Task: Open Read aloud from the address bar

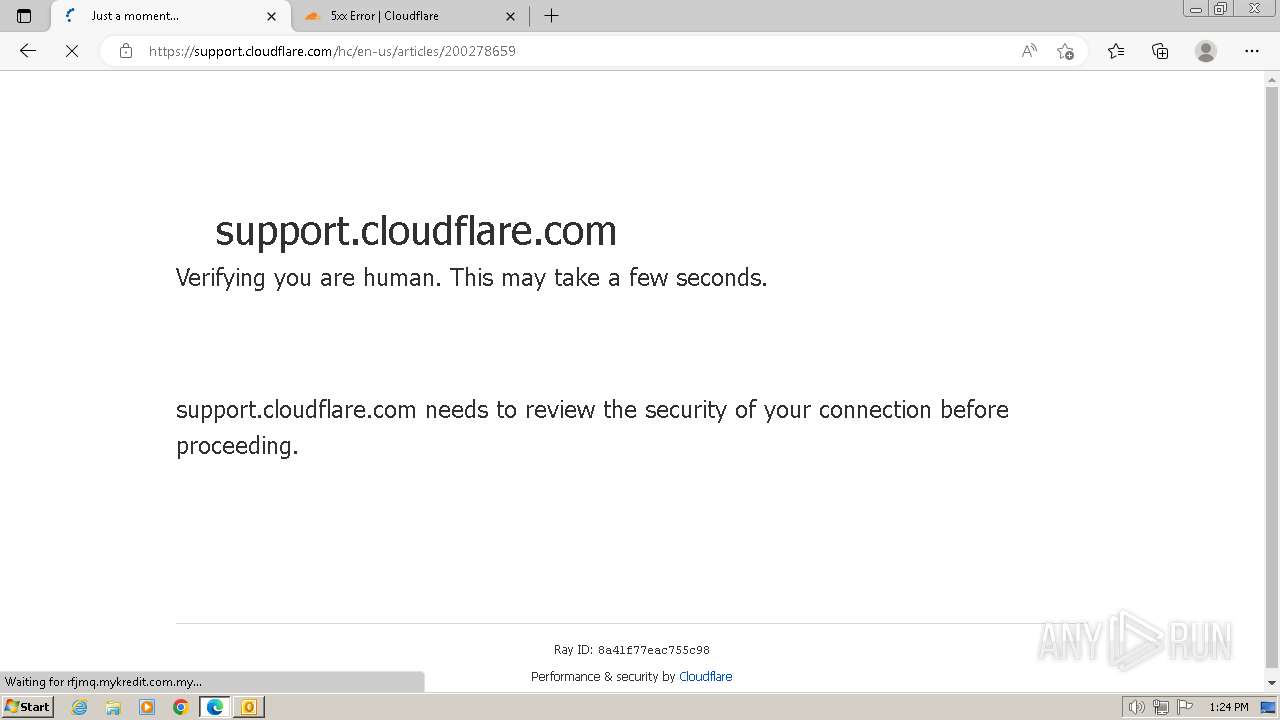Action: pyautogui.click(x=1029, y=51)
